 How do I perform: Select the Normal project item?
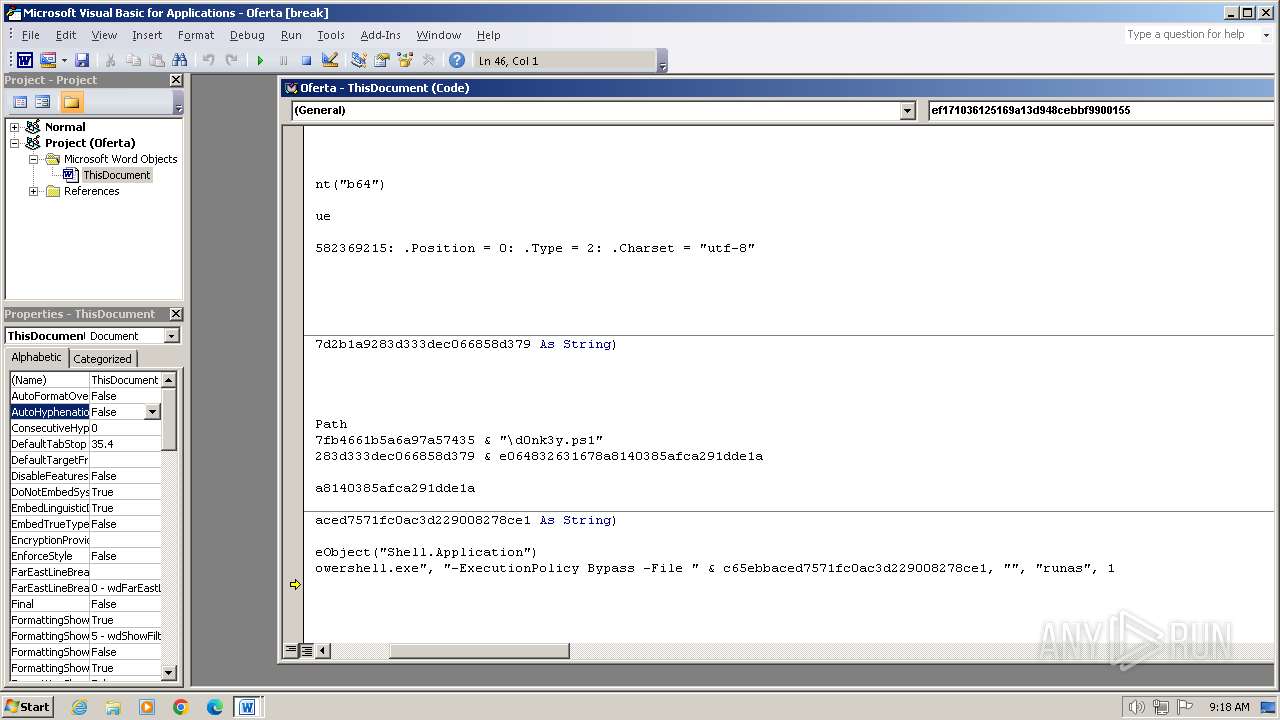pyautogui.click(x=65, y=127)
